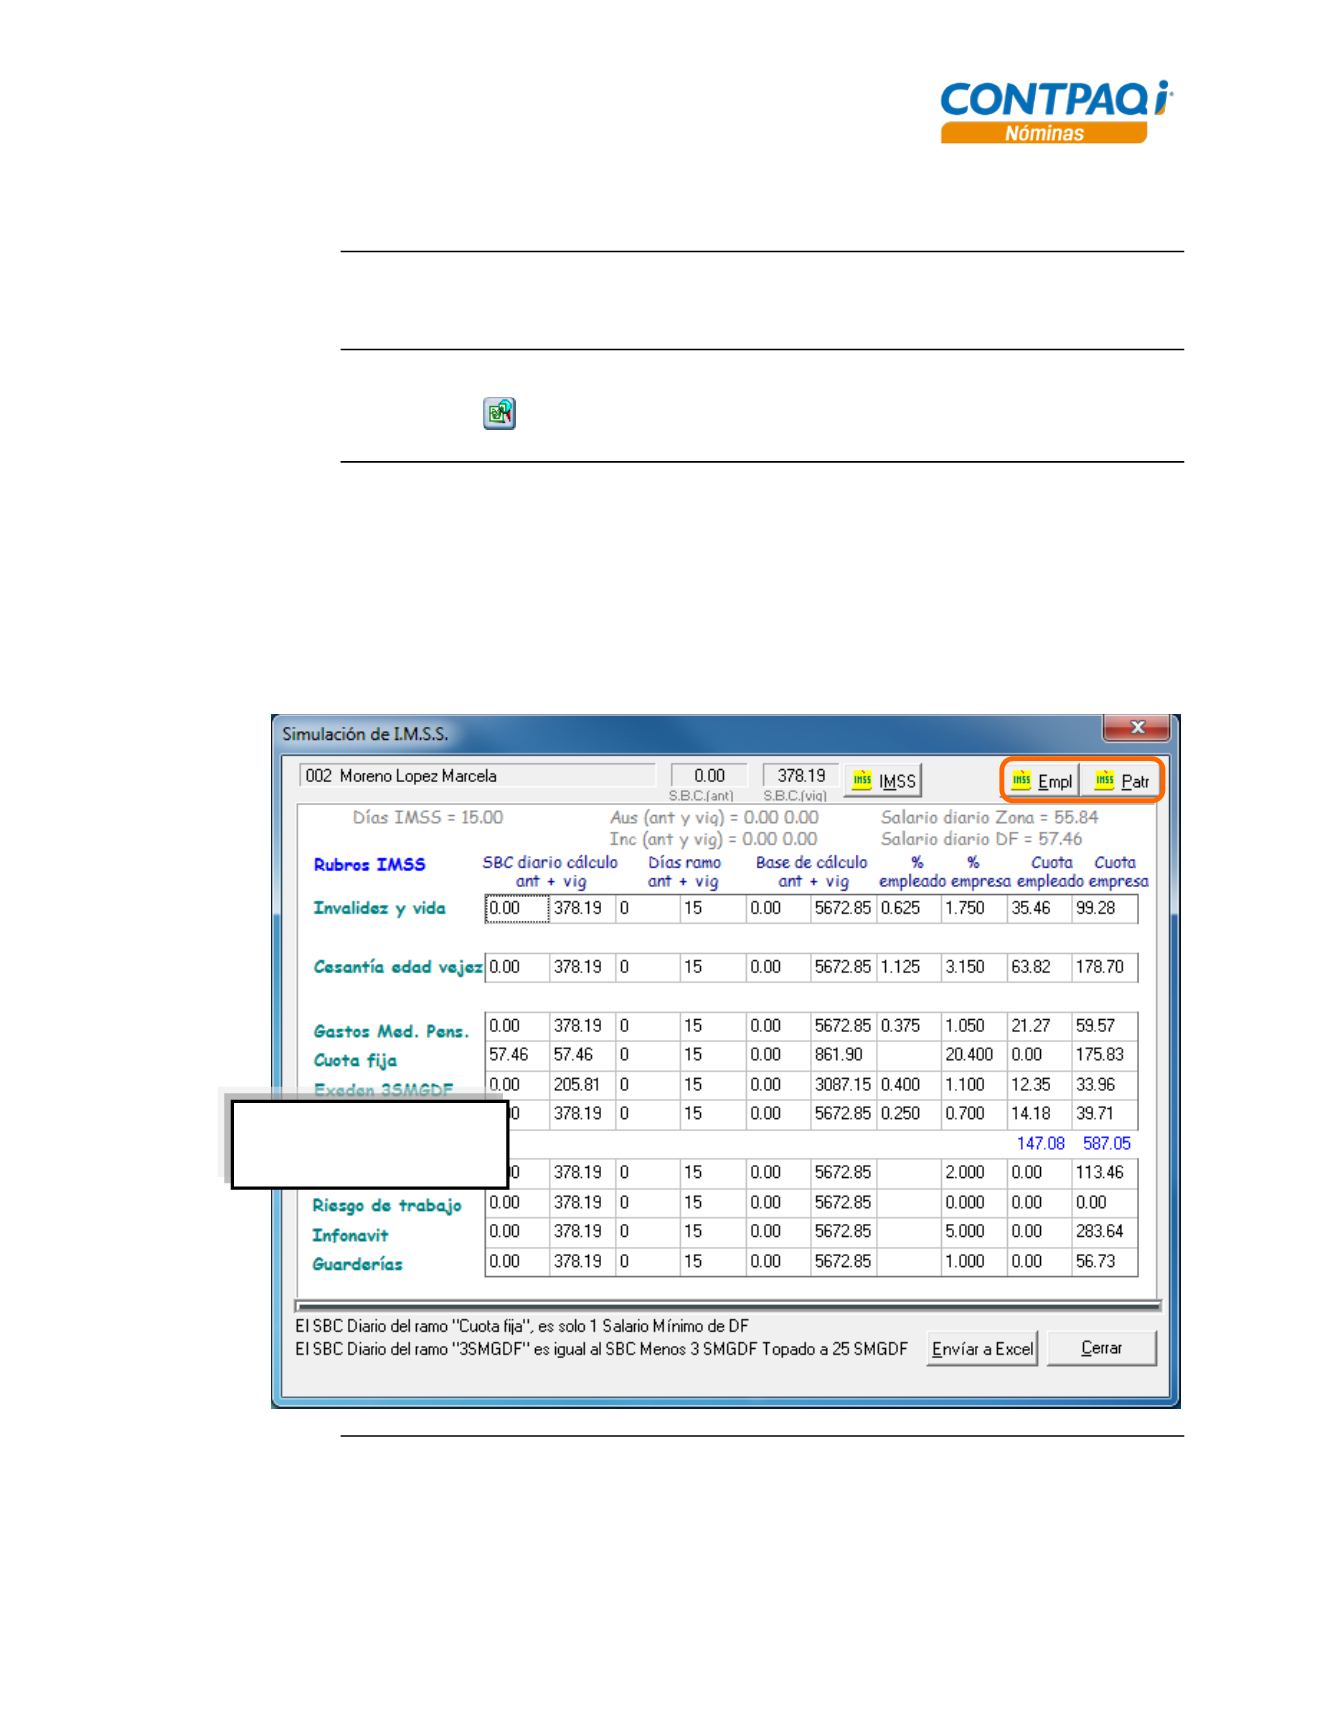Click Gastos Med. Pens. cuota empleado 21.27

click(x=1038, y=1025)
